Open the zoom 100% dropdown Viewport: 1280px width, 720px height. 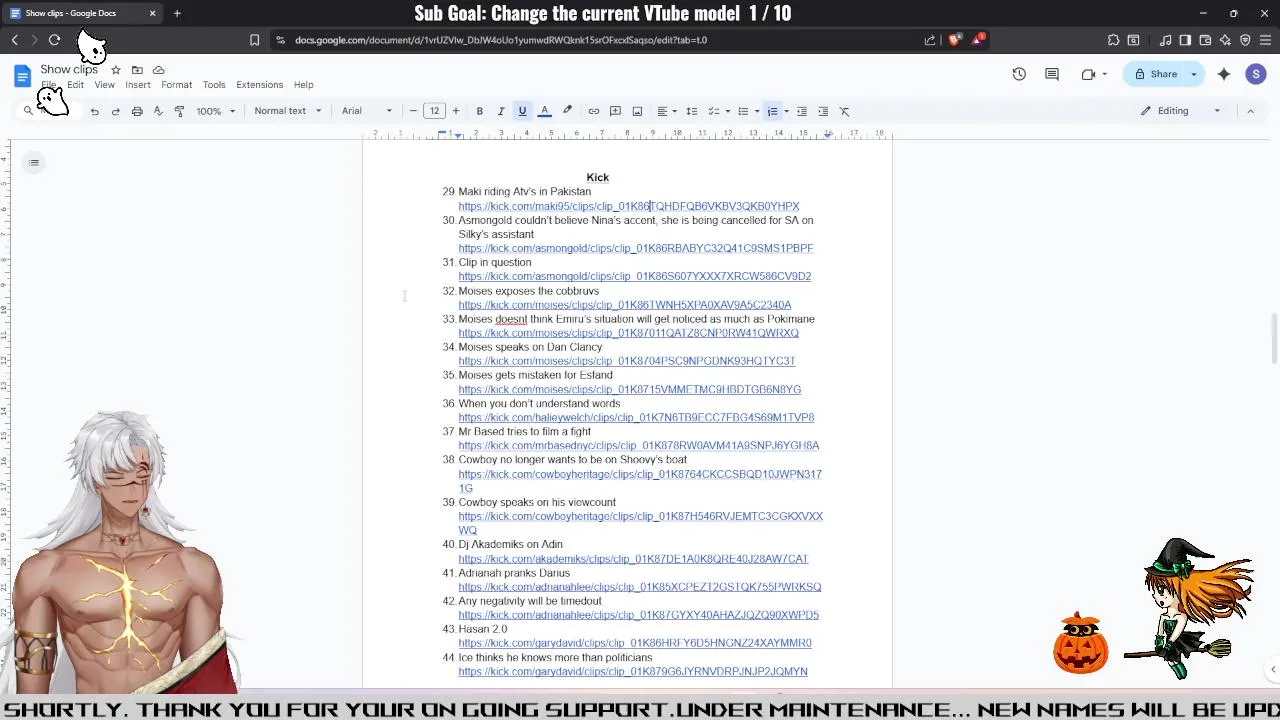coord(216,111)
